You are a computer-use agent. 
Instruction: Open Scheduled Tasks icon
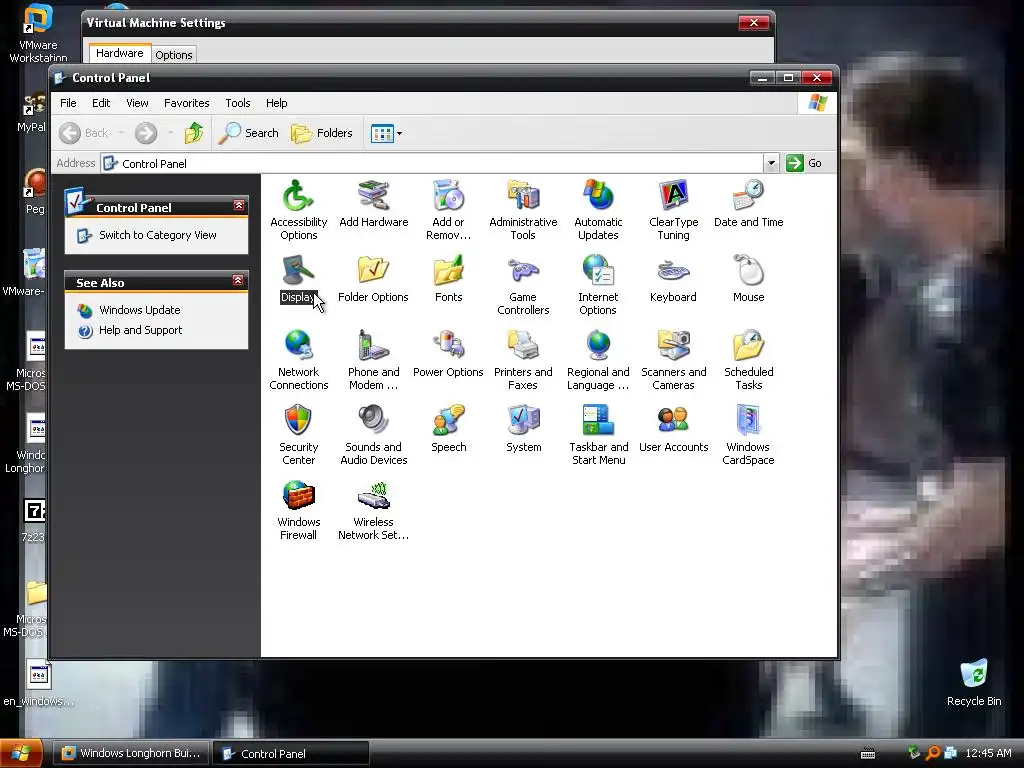click(x=748, y=360)
